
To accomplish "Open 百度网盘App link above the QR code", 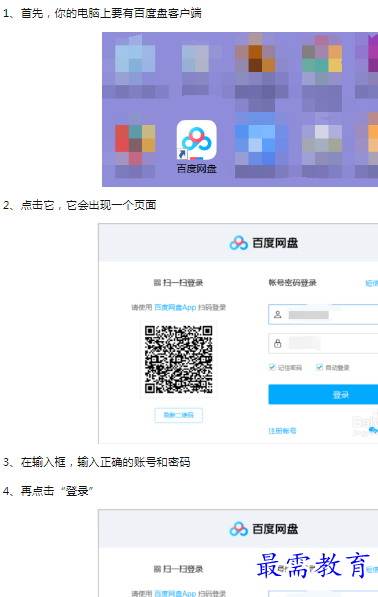I will (175, 307).
